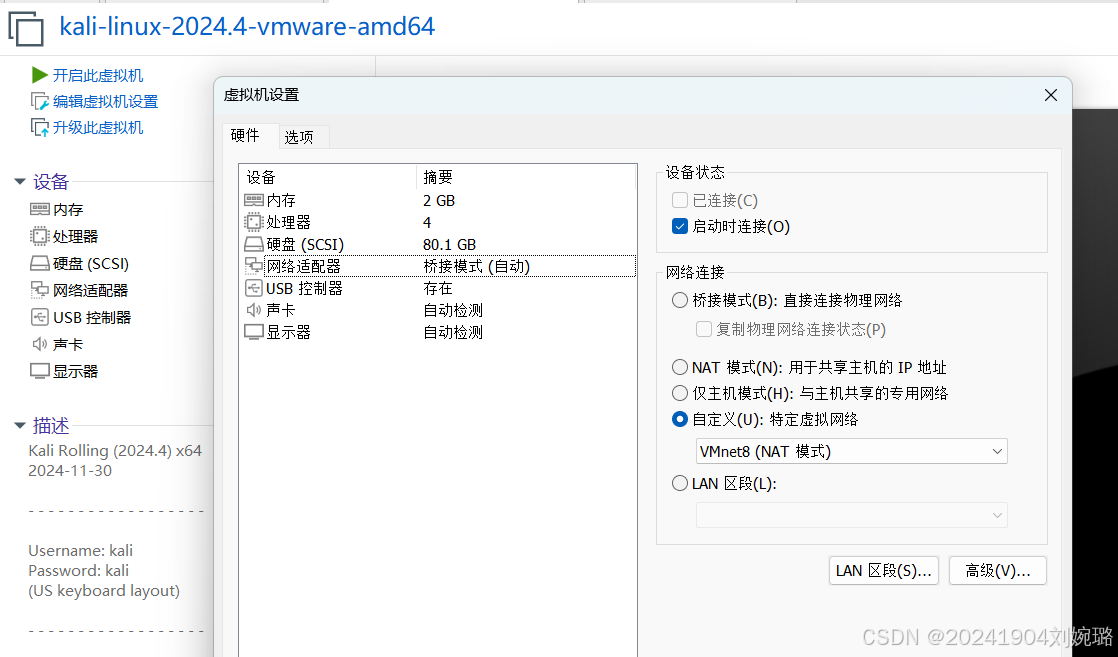Click the green play icon to power on VM

(40, 75)
